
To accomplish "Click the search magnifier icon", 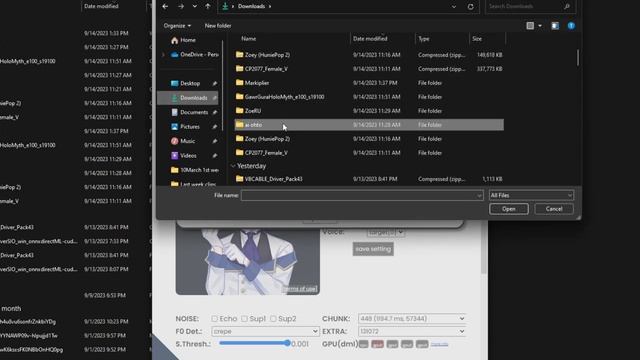I will (x=567, y=6).
